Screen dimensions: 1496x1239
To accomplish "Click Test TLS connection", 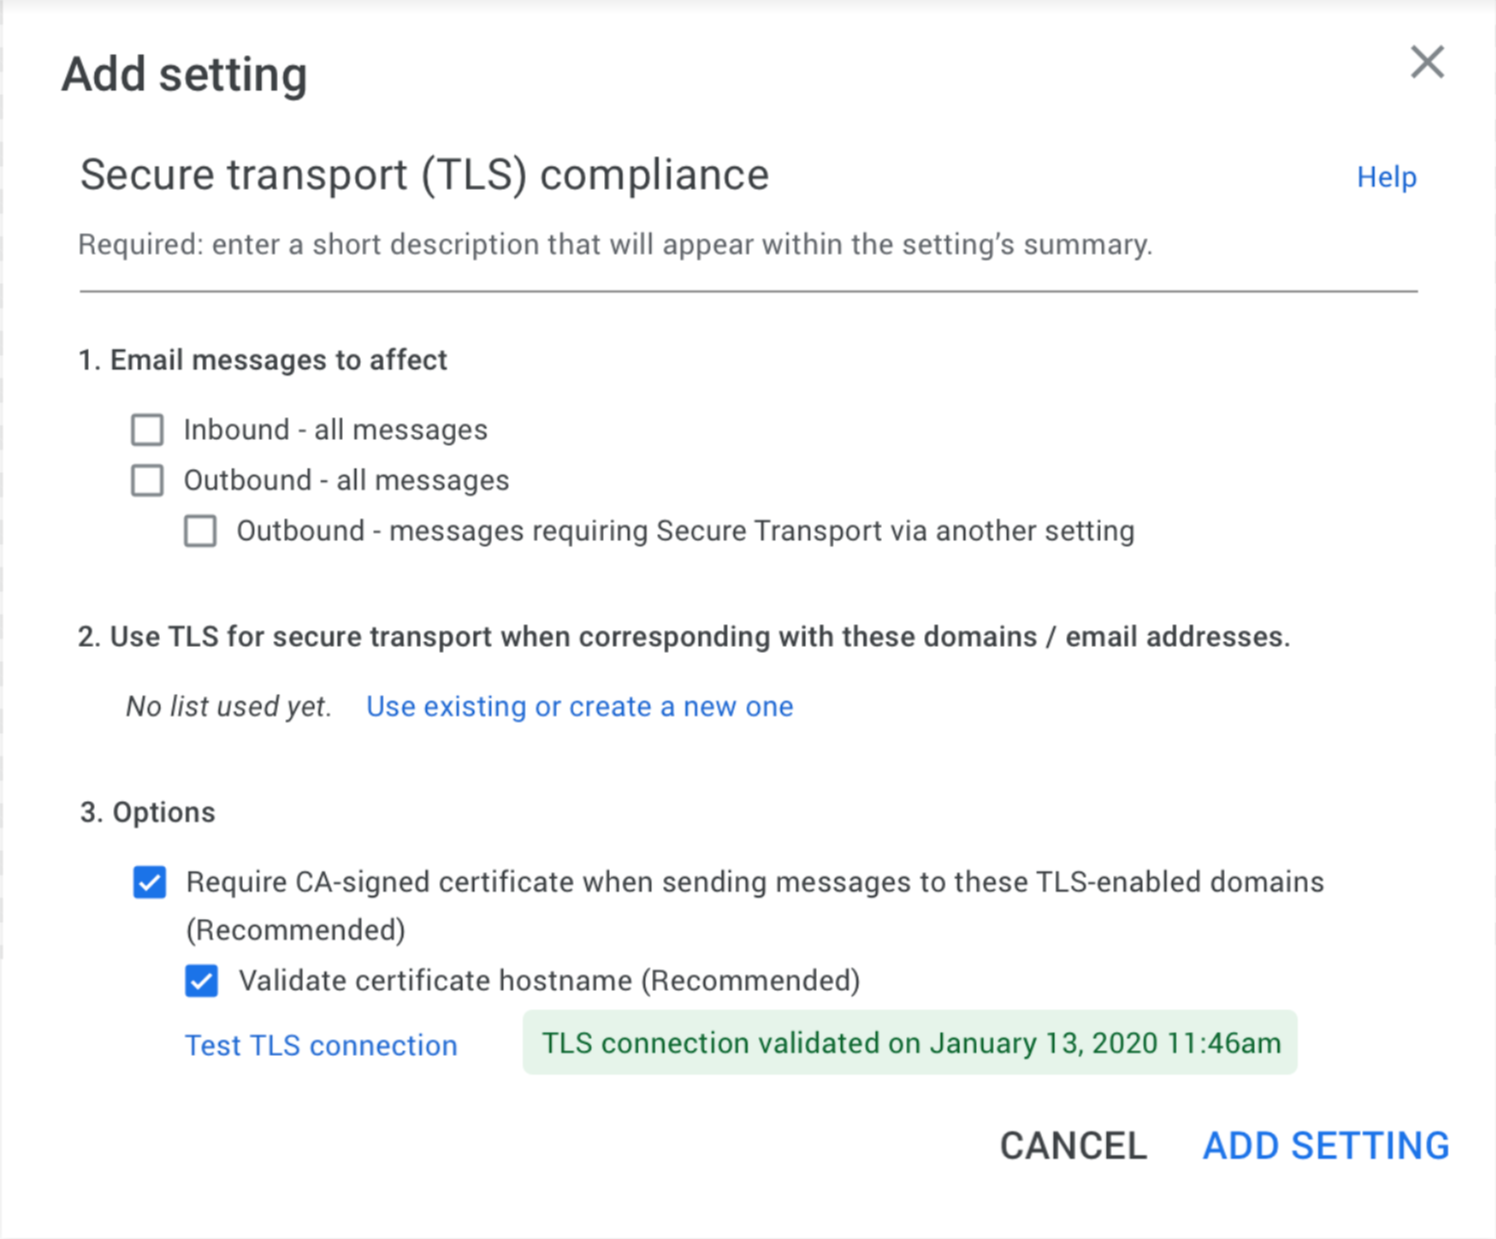I will [320, 1044].
